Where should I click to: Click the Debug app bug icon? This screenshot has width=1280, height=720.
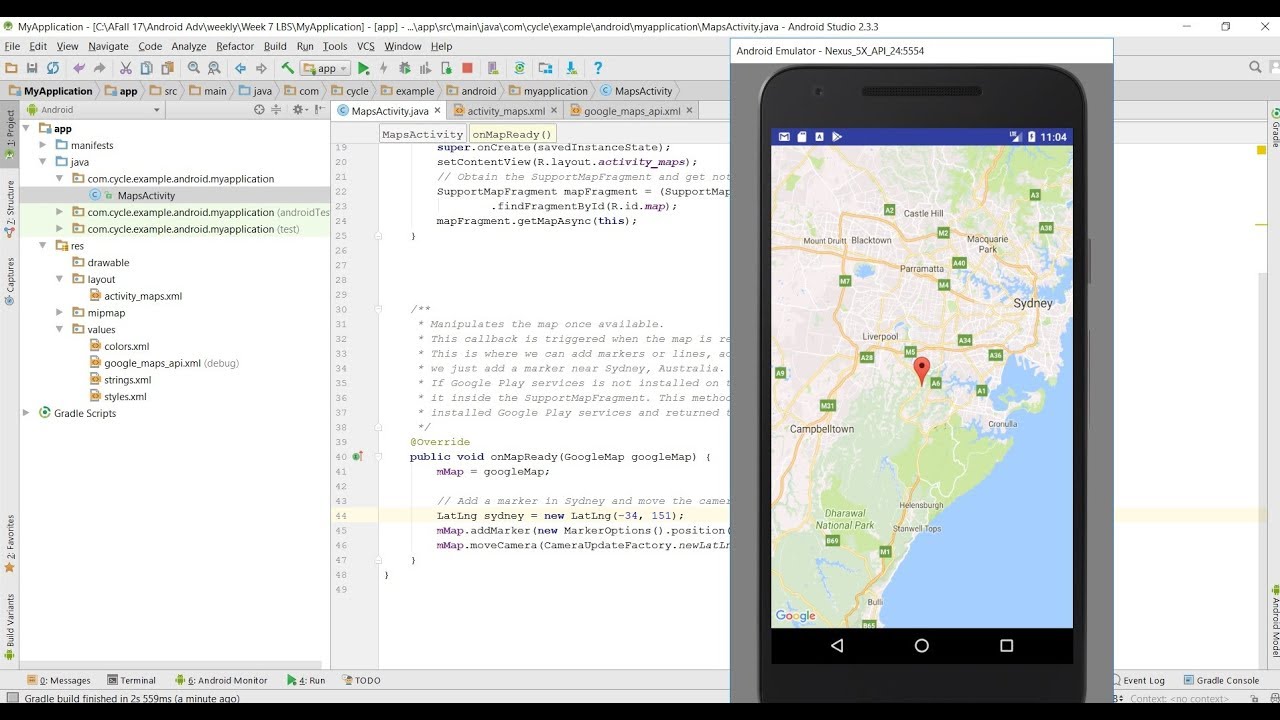(x=405, y=68)
